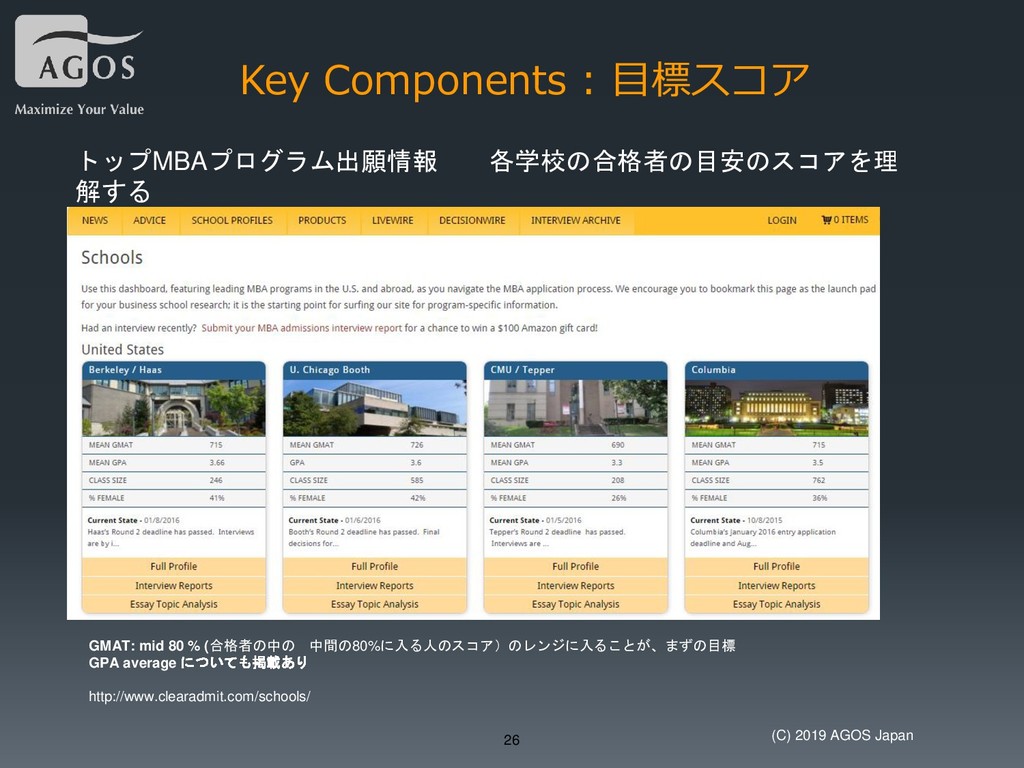Click the Key Components slide title
Screen dimensions: 1024x768
click(524, 80)
